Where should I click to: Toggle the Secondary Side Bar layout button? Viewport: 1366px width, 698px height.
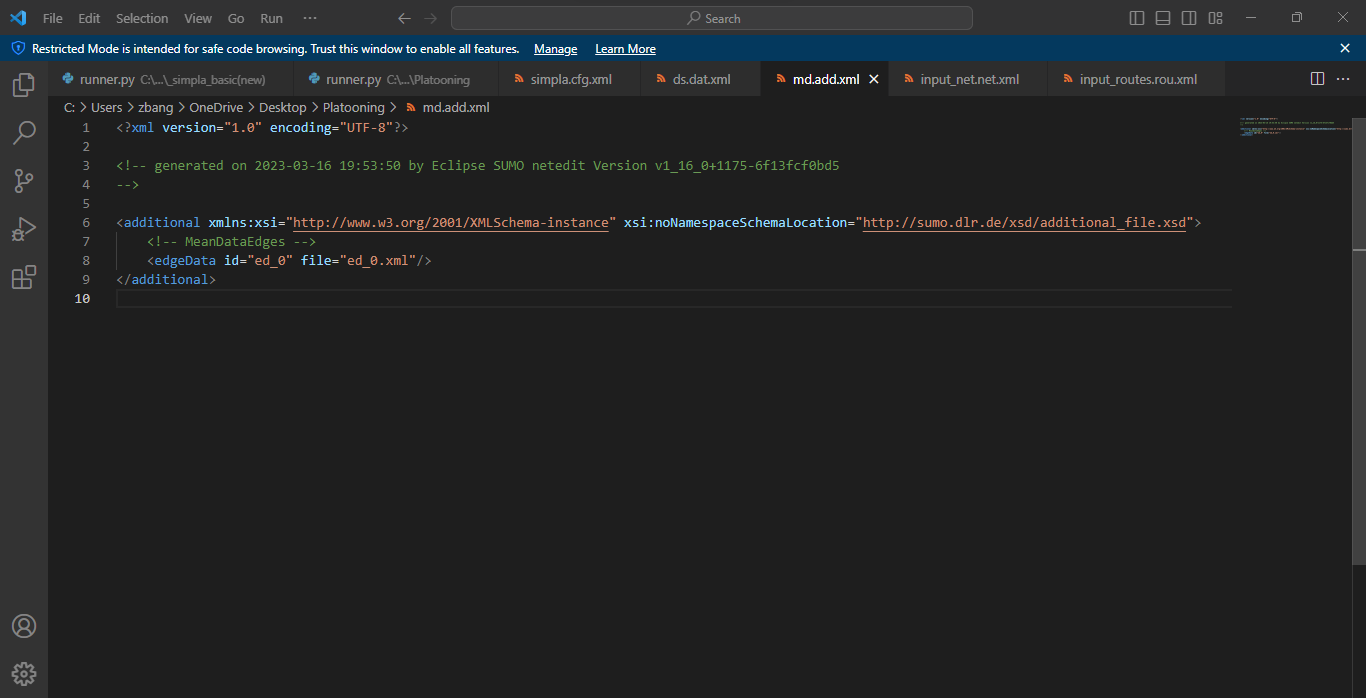1189,18
